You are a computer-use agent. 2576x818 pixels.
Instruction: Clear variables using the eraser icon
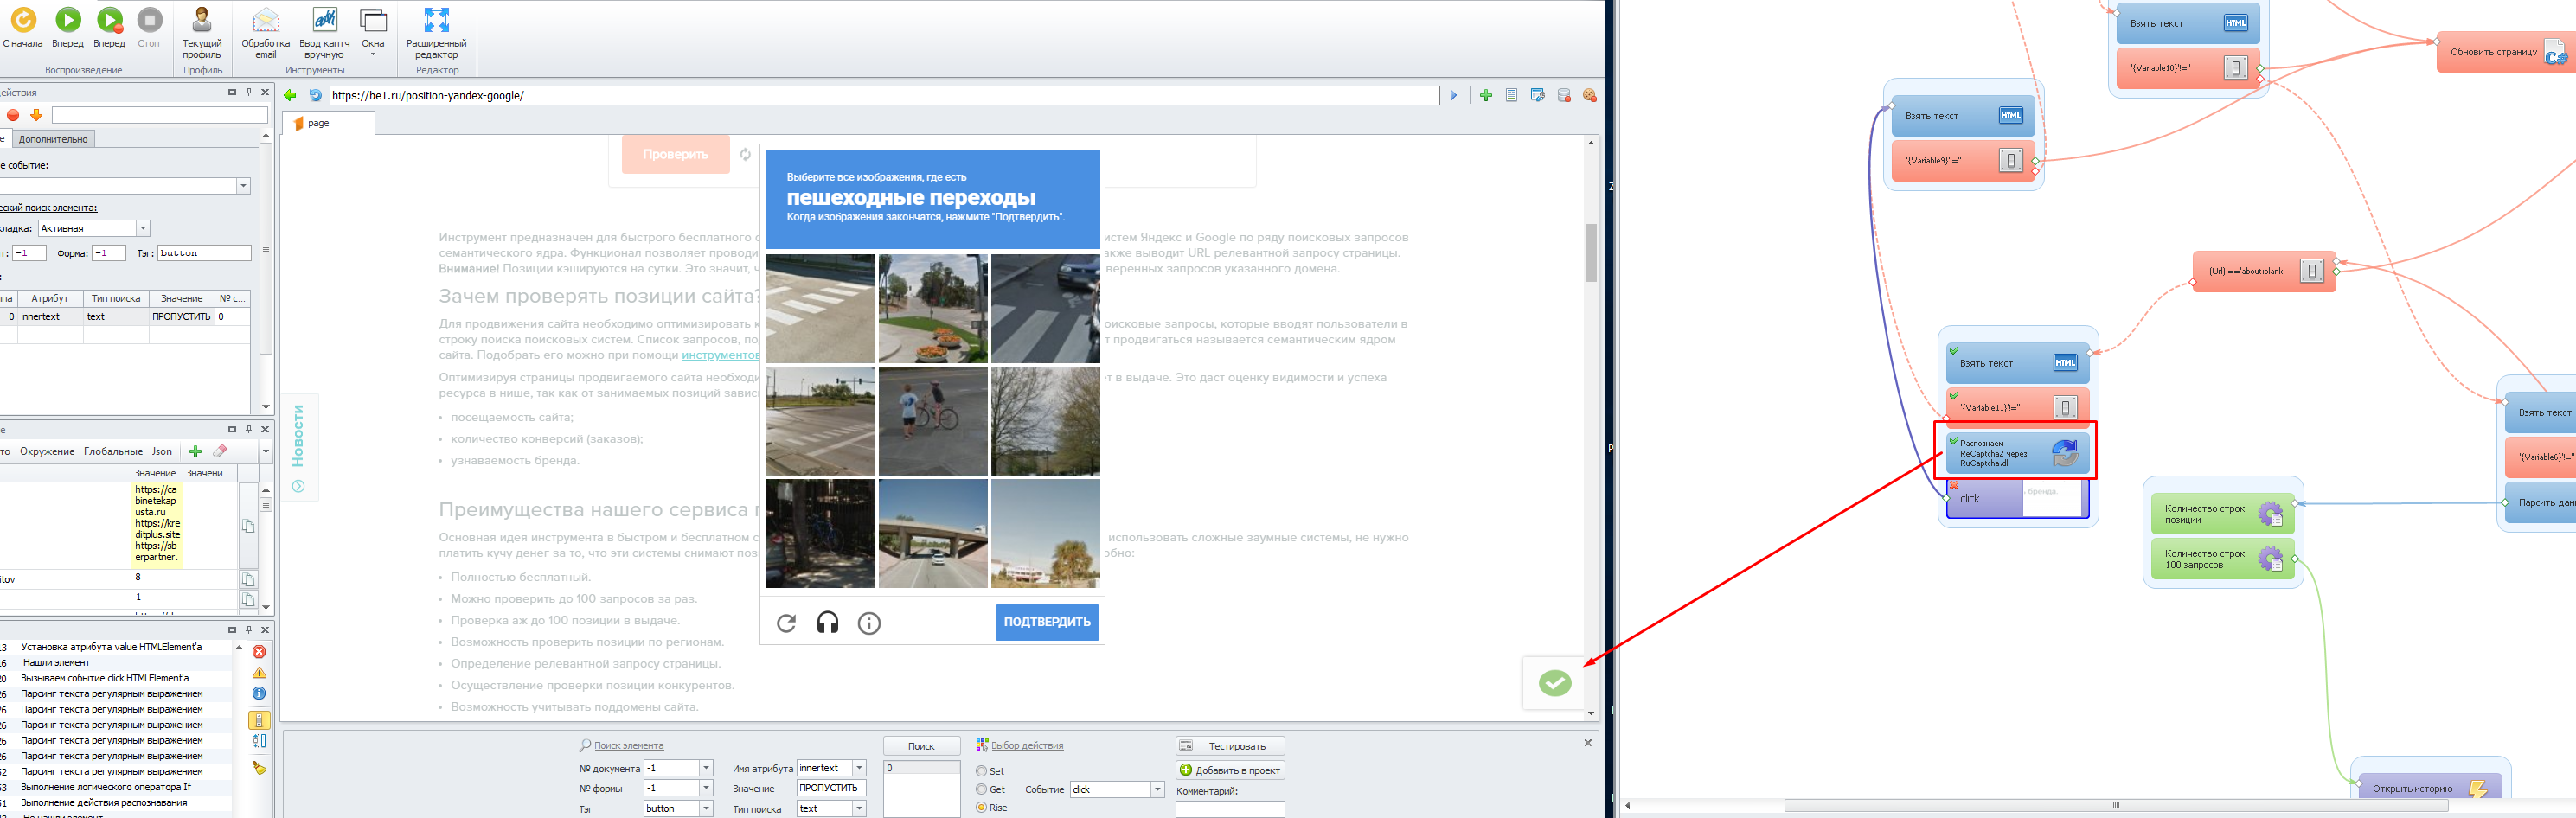pos(220,451)
